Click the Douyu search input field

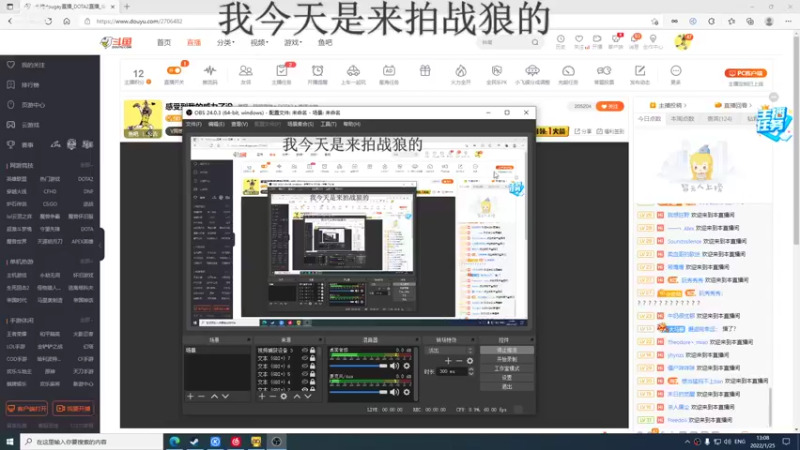click(504, 42)
